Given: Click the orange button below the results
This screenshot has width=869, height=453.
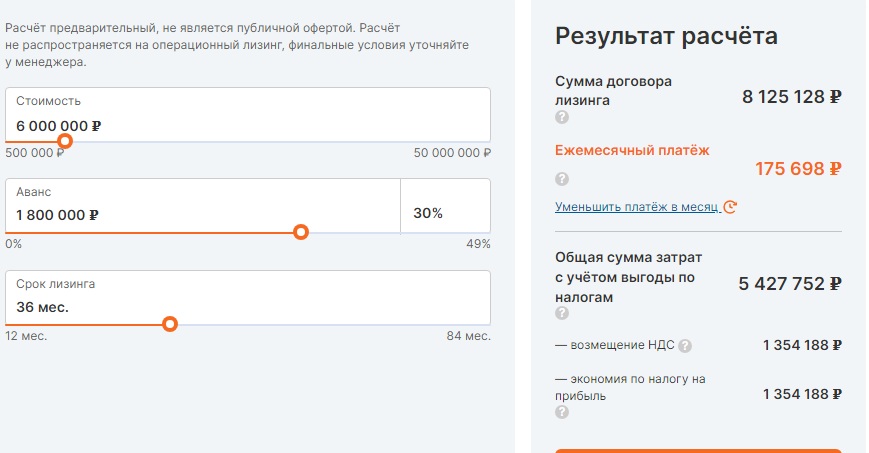Looking at the screenshot, I should click(x=698, y=451).
